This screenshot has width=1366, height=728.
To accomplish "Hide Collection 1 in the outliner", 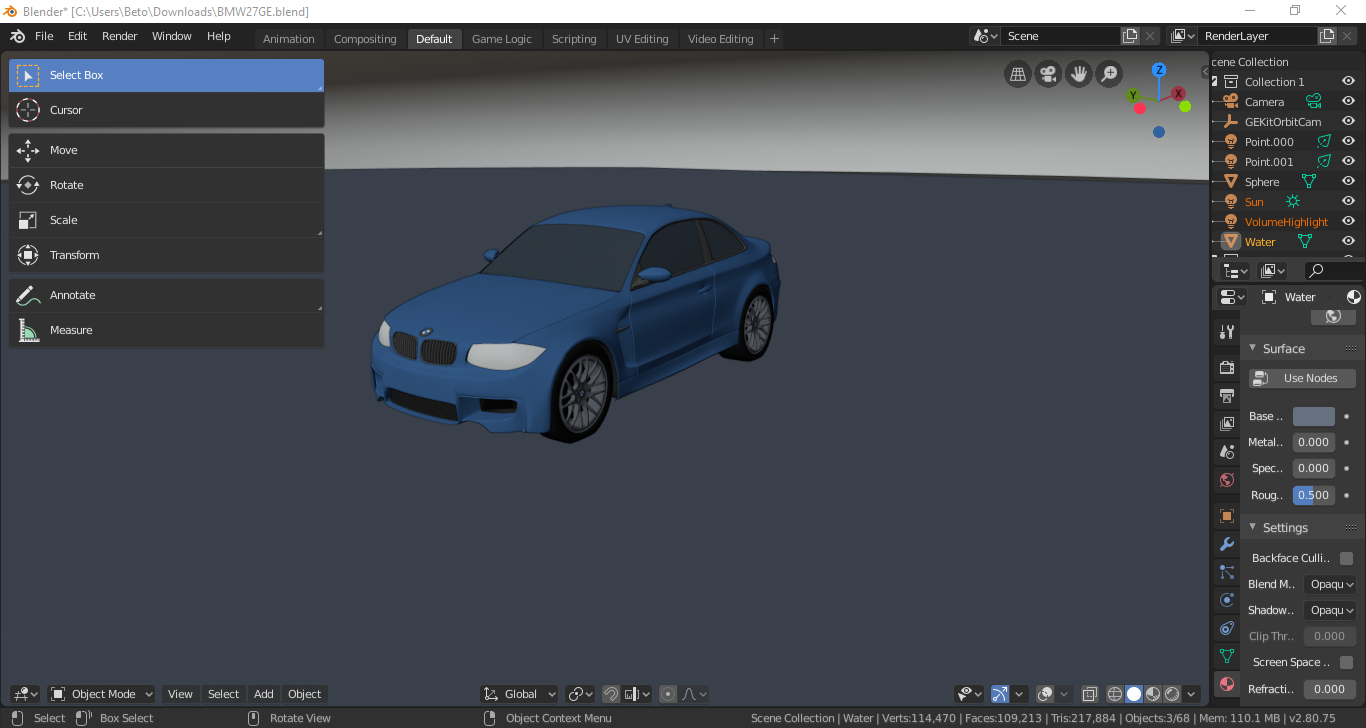I will pos(1348,81).
